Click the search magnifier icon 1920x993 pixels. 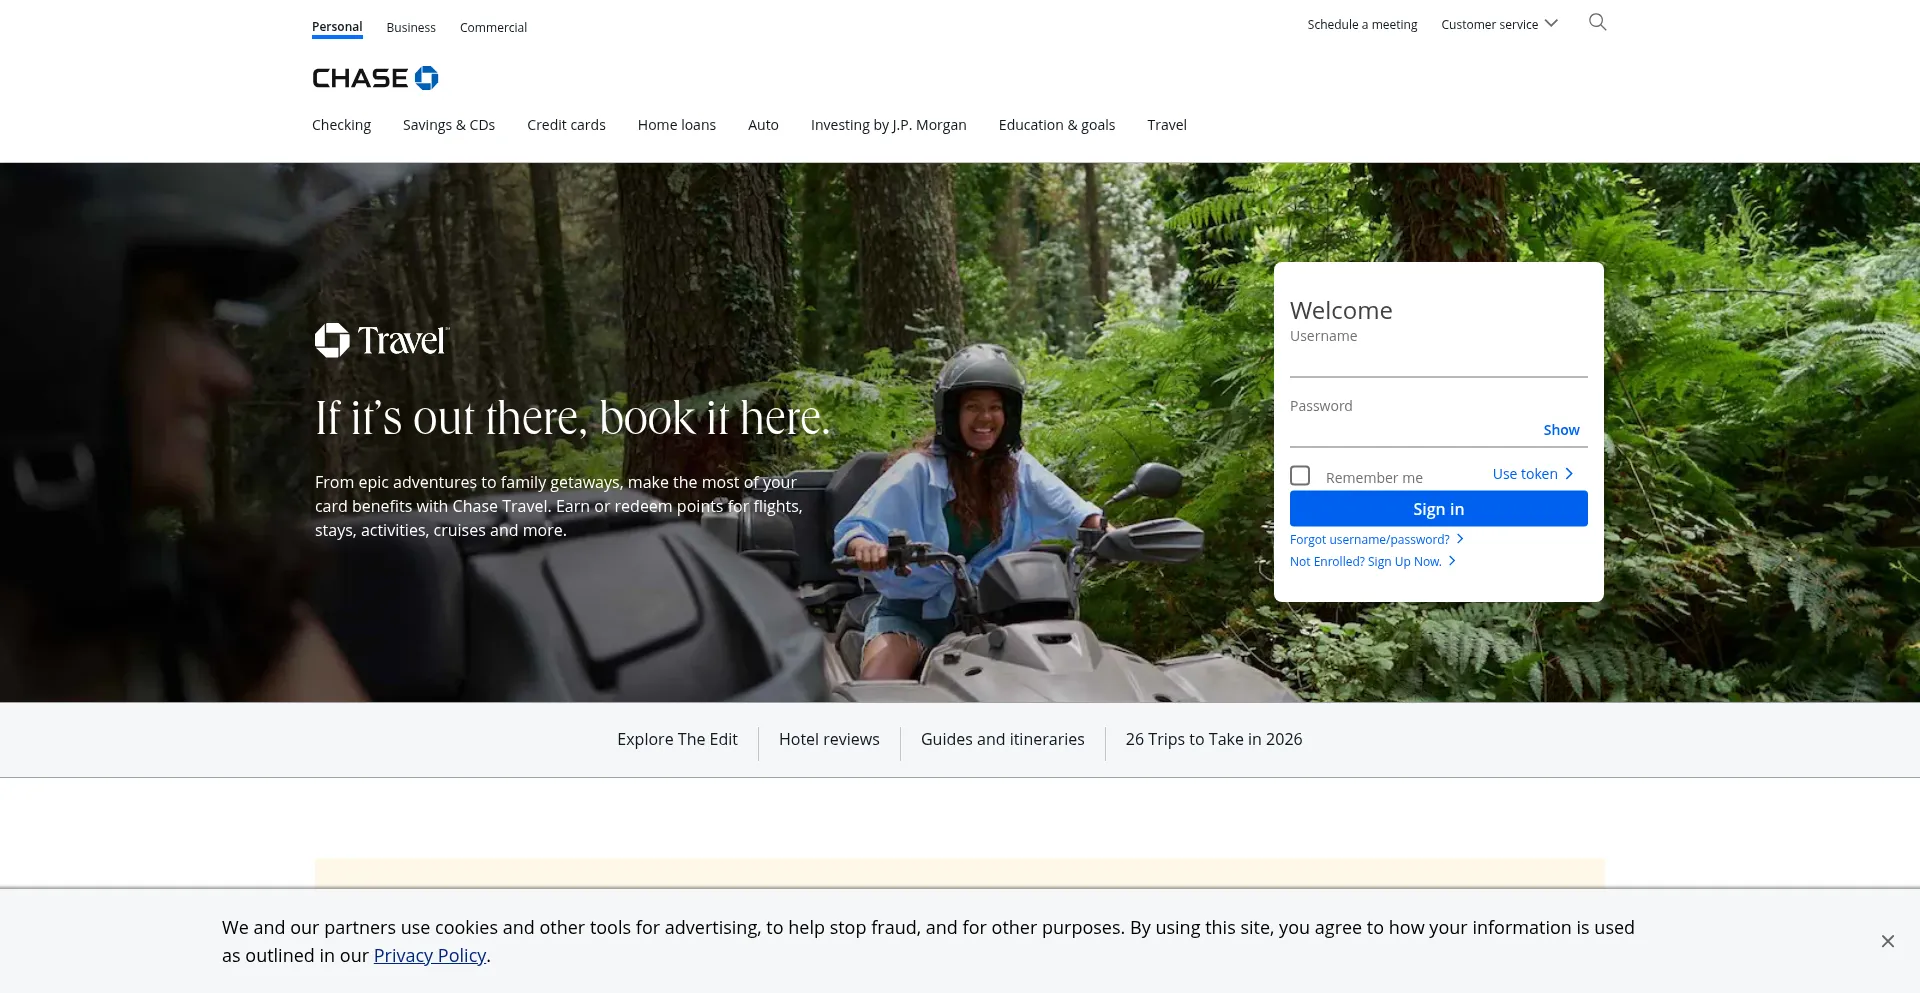click(1597, 22)
